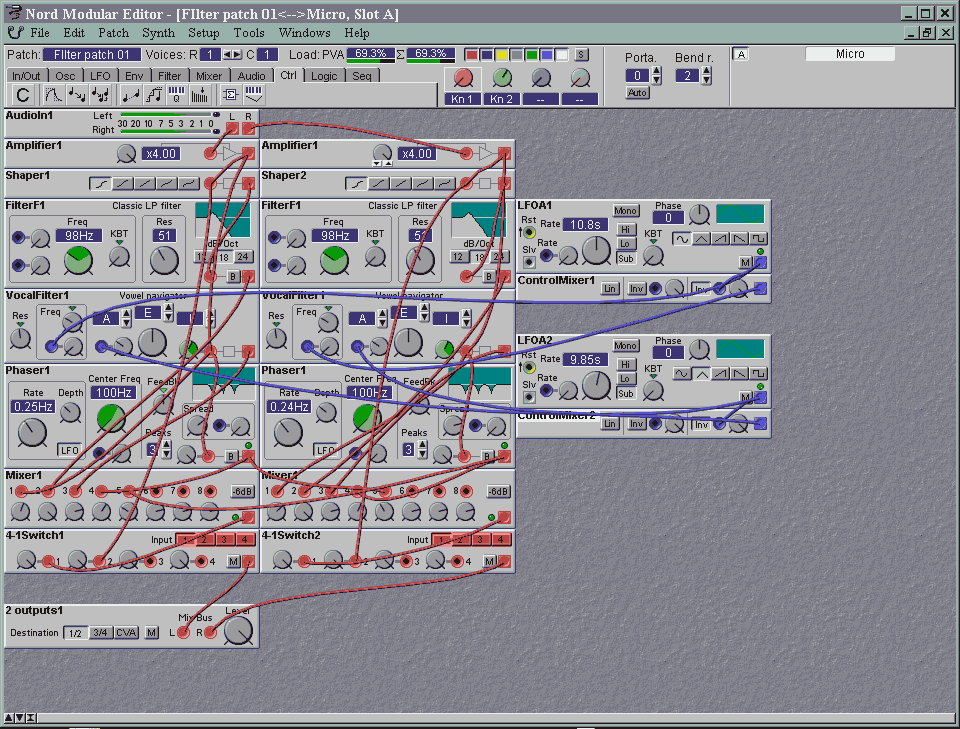This screenshot has width=960, height=729.
Task: Select the square waveform on LFOA2
Action: [x=759, y=374]
